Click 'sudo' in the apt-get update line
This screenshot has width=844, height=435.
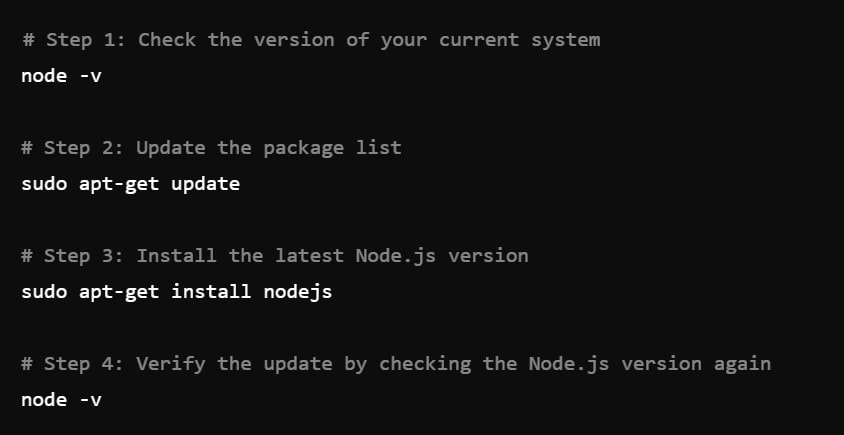pyautogui.click(x=44, y=184)
